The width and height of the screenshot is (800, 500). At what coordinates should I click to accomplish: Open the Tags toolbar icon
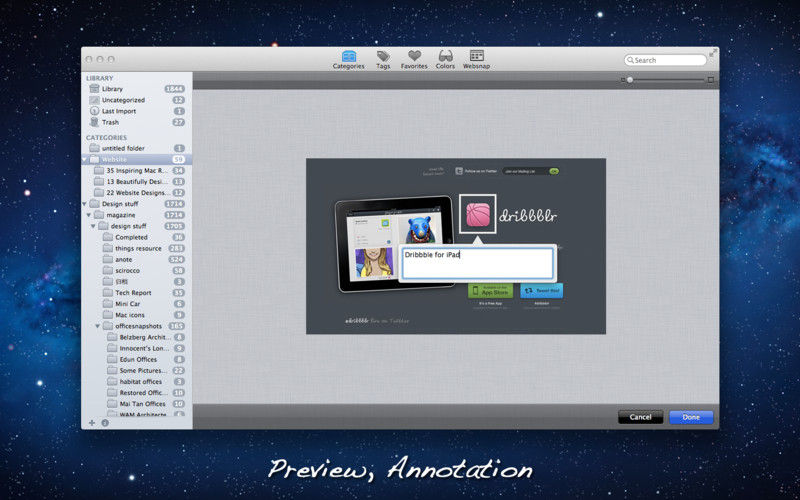(x=383, y=58)
